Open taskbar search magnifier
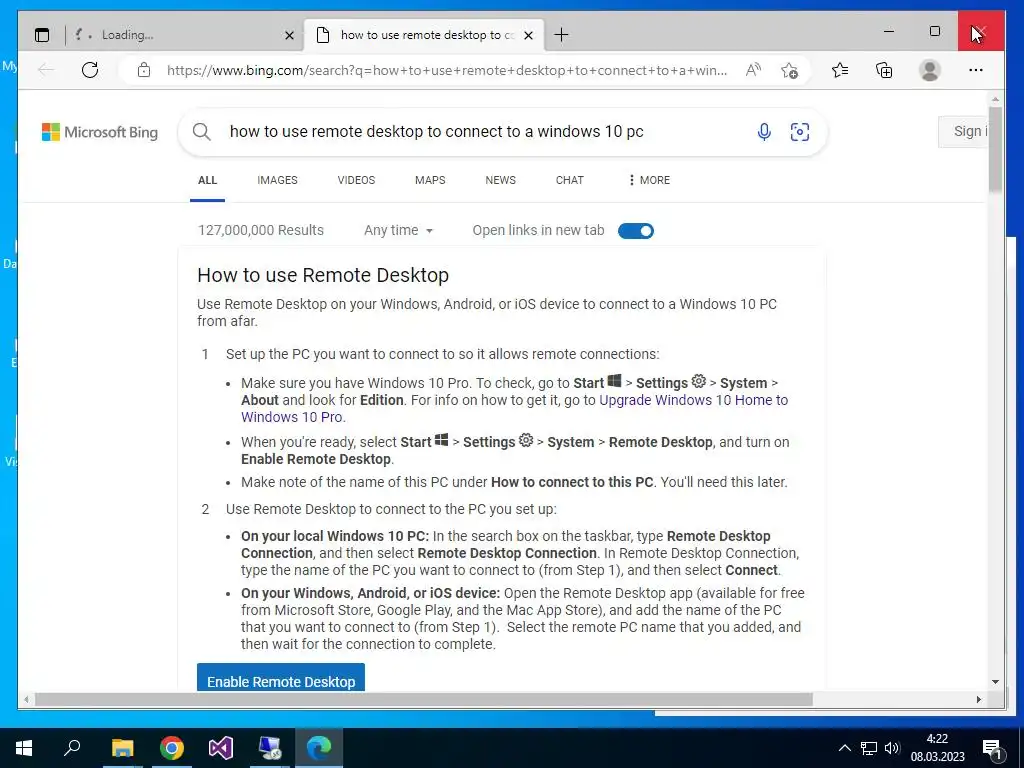1024x768 pixels. tap(72, 748)
